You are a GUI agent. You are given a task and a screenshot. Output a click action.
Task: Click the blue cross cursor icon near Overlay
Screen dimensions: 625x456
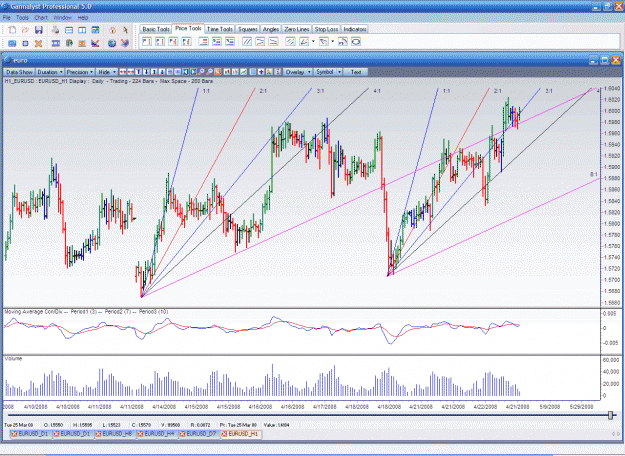click(x=261, y=72)
